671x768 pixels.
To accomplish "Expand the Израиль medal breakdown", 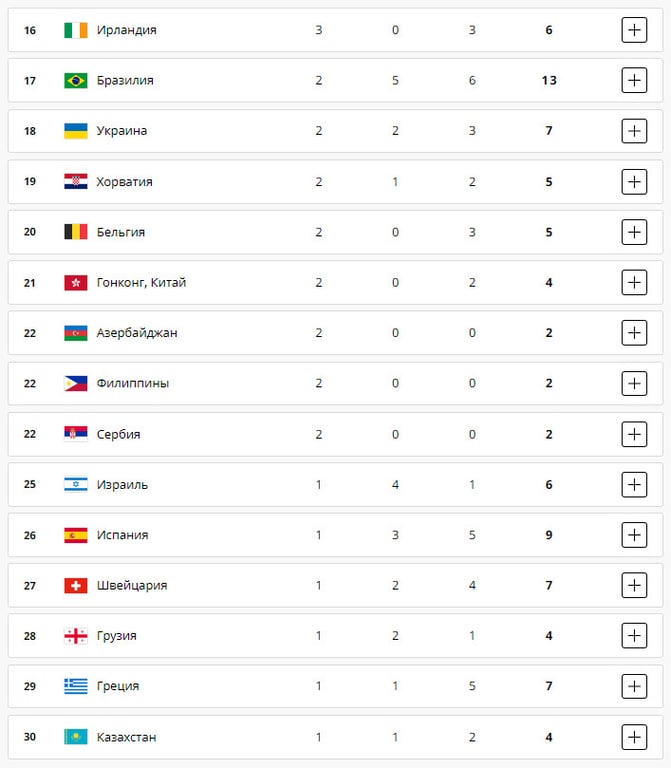I will (634, 485).
